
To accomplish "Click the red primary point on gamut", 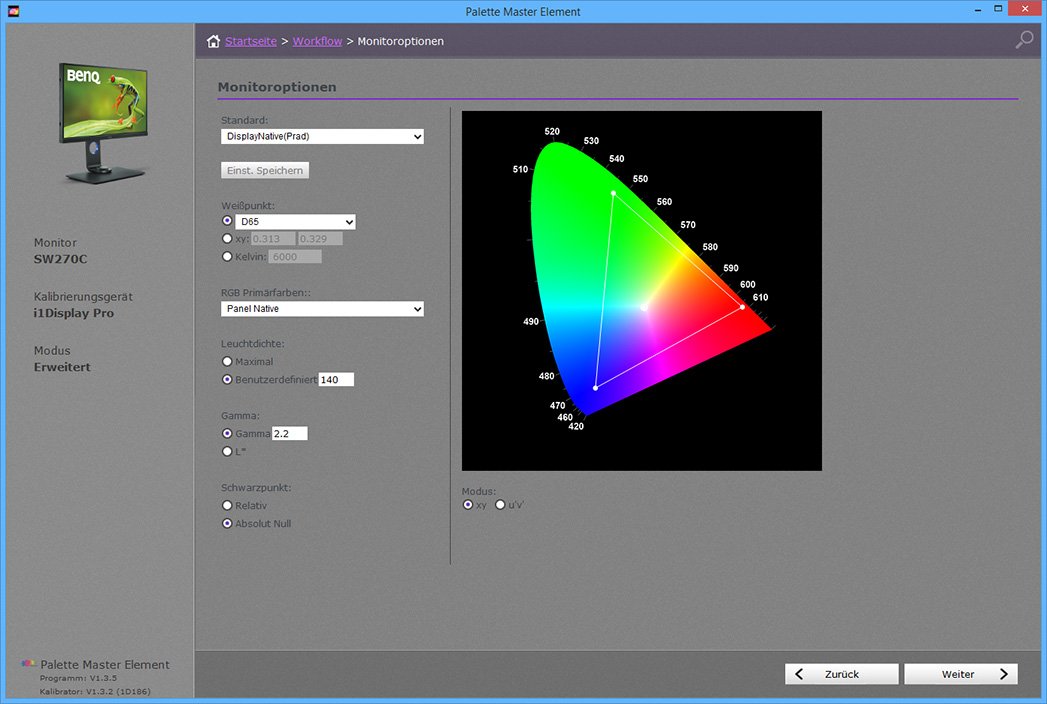I will pyautogui.click(x=743, y=307).
